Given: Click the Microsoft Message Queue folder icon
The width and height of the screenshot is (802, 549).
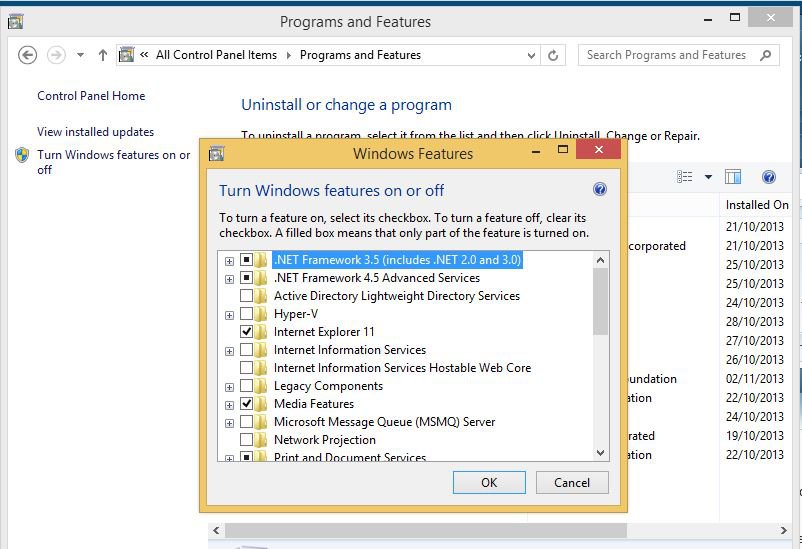Looking at the screenshot, I should point(261,422).
